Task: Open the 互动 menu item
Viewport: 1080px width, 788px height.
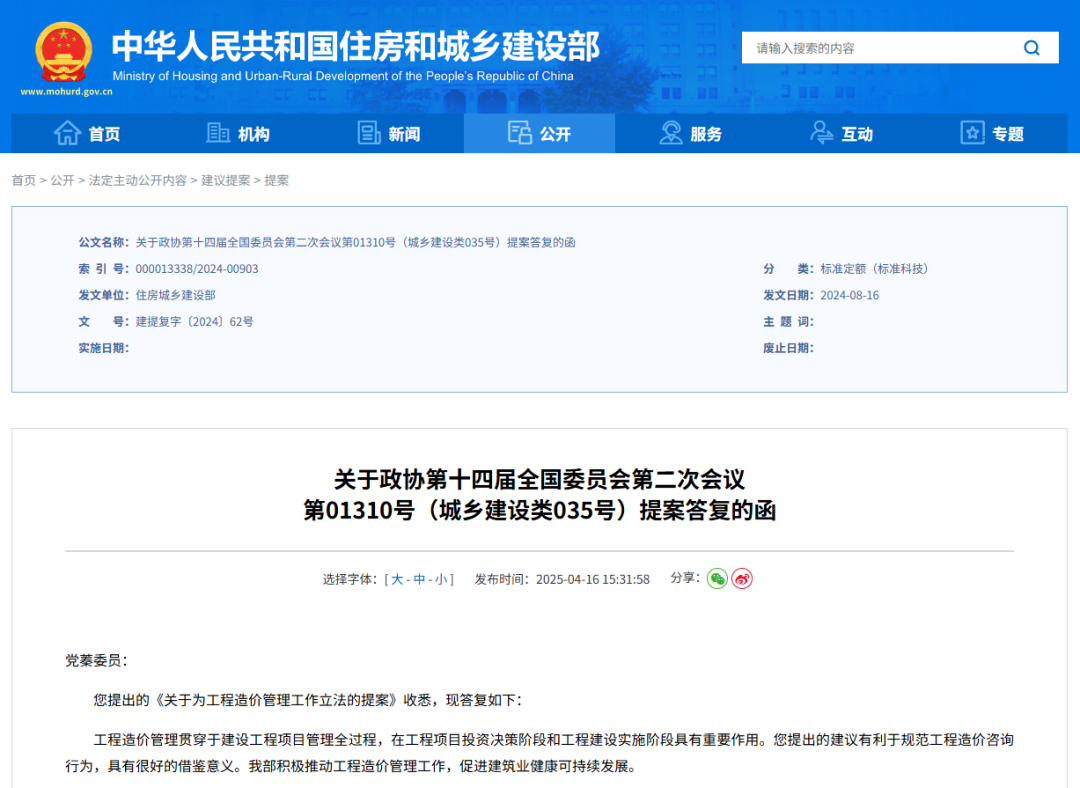Action: point(841,133)
